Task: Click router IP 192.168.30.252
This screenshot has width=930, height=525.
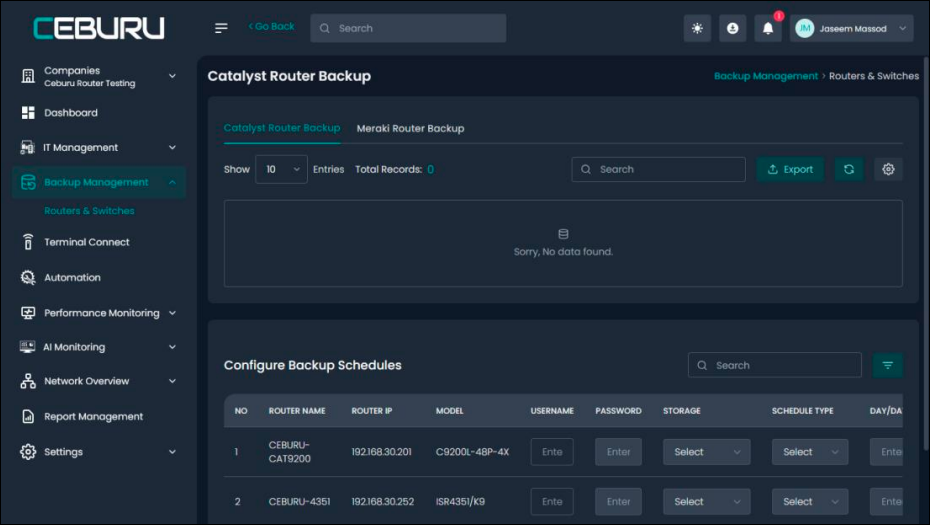Action: 383,502
